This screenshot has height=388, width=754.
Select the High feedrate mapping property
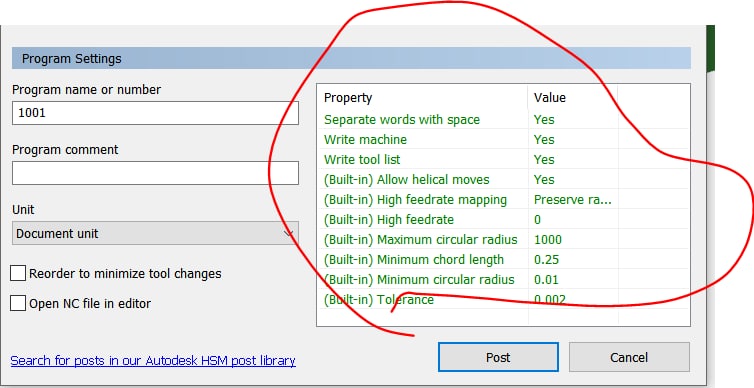pyautogui.click(x=415, y=200)
